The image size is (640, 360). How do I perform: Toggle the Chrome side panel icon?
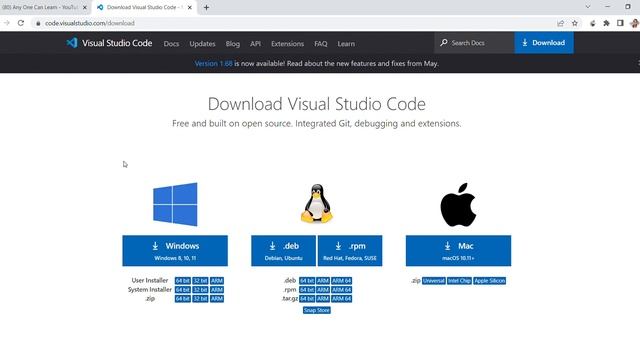click(x=620, y=23)
